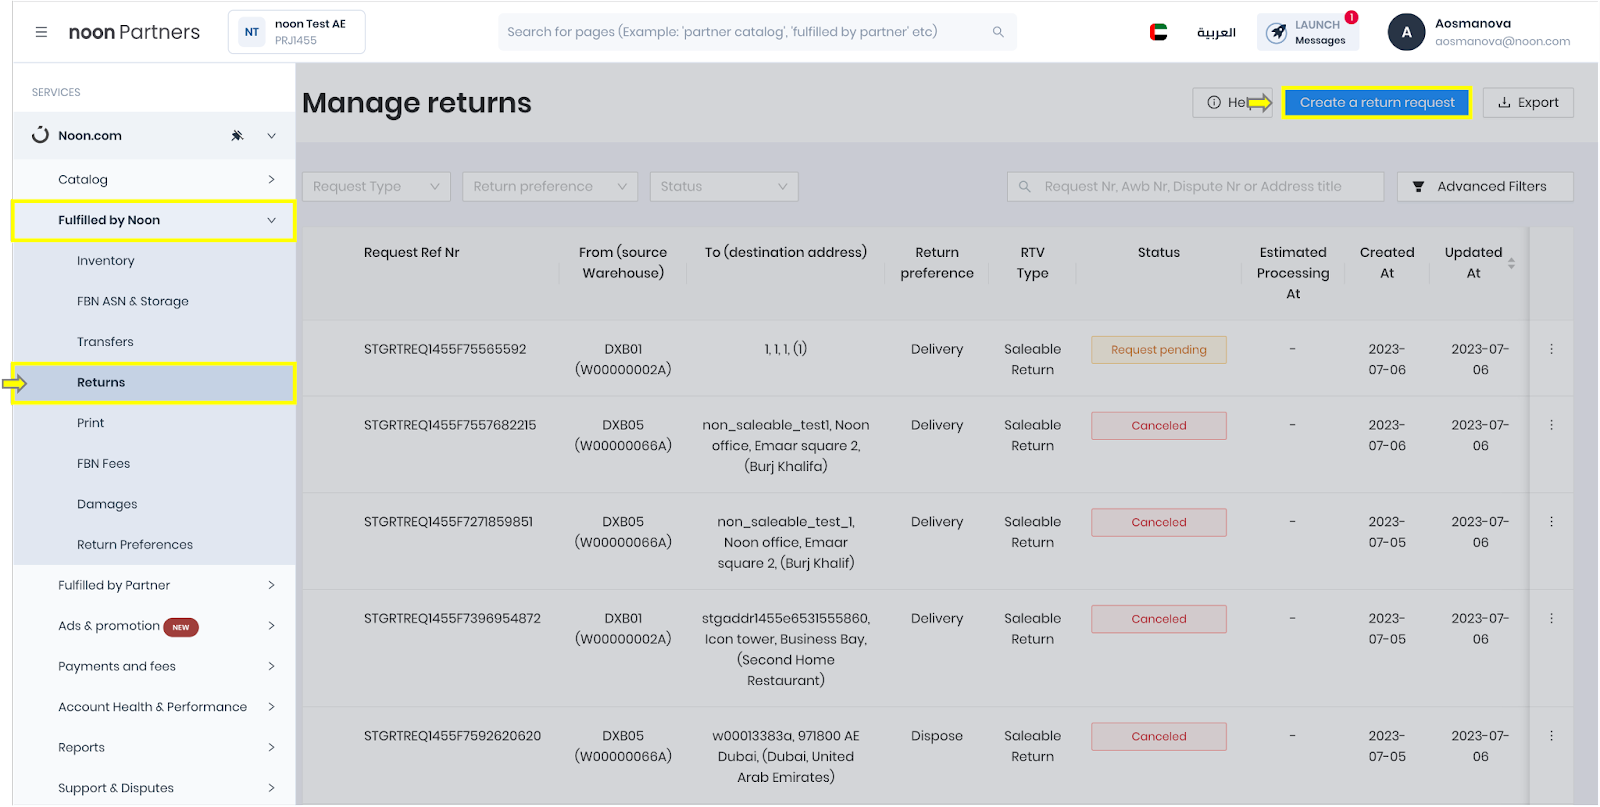Click Create a return request button
This screenshot has height=807, width=1600.
pyautogui.click(x=1377, y=102)
